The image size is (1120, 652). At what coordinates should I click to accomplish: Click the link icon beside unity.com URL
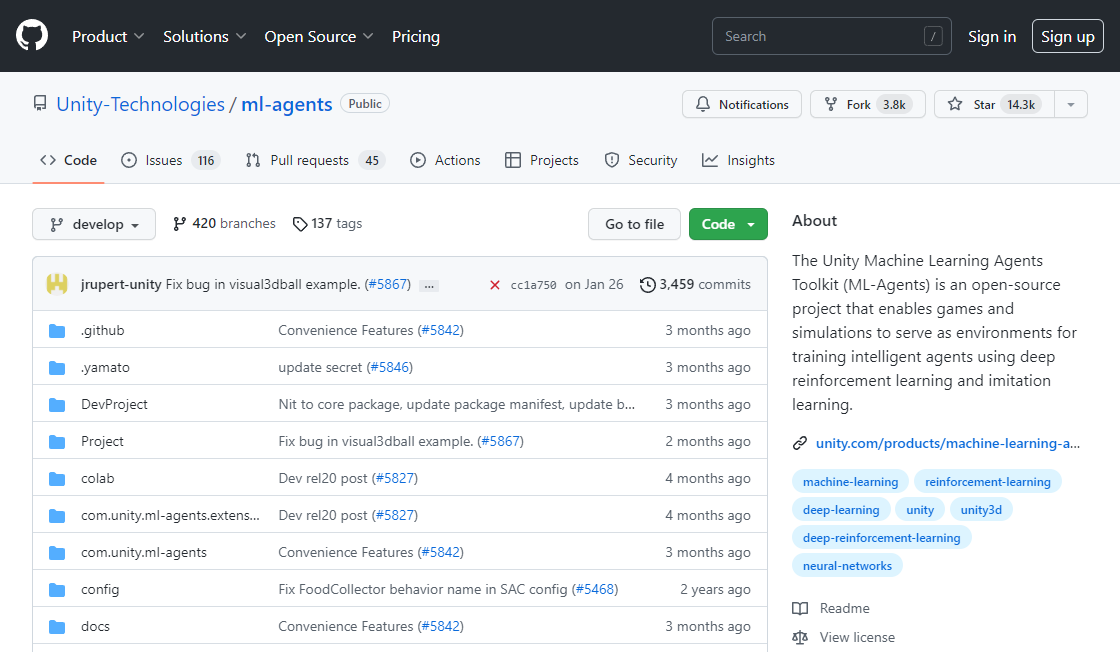point(800,443)
